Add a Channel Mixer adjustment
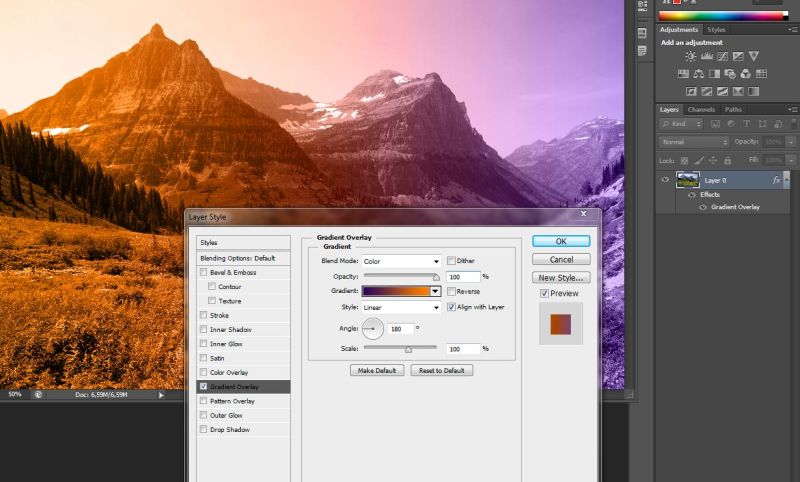The image size is (800, 482). (x=745, y=74)
